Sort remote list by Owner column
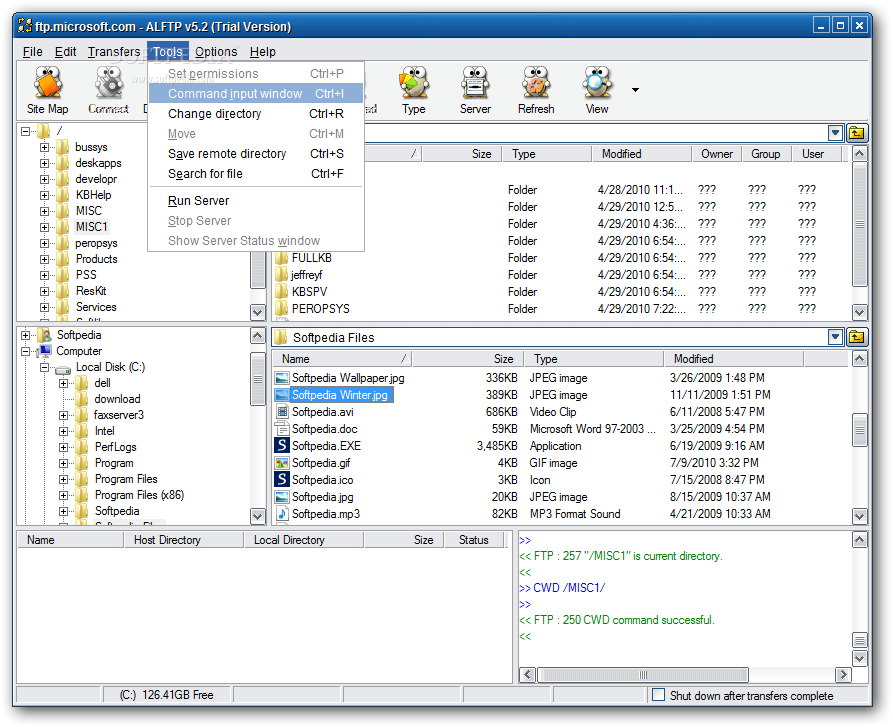The height and width of the screenshot is (727, 893). (x=716, y=154)
